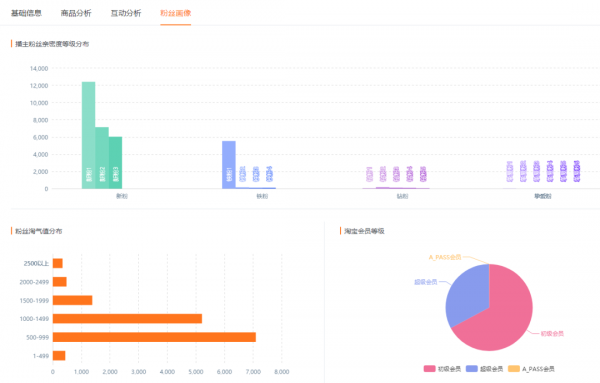The width and height of the screenshot is (600, 383).
Task: Click the 1-499 orange bar
Action: point(59,355)
